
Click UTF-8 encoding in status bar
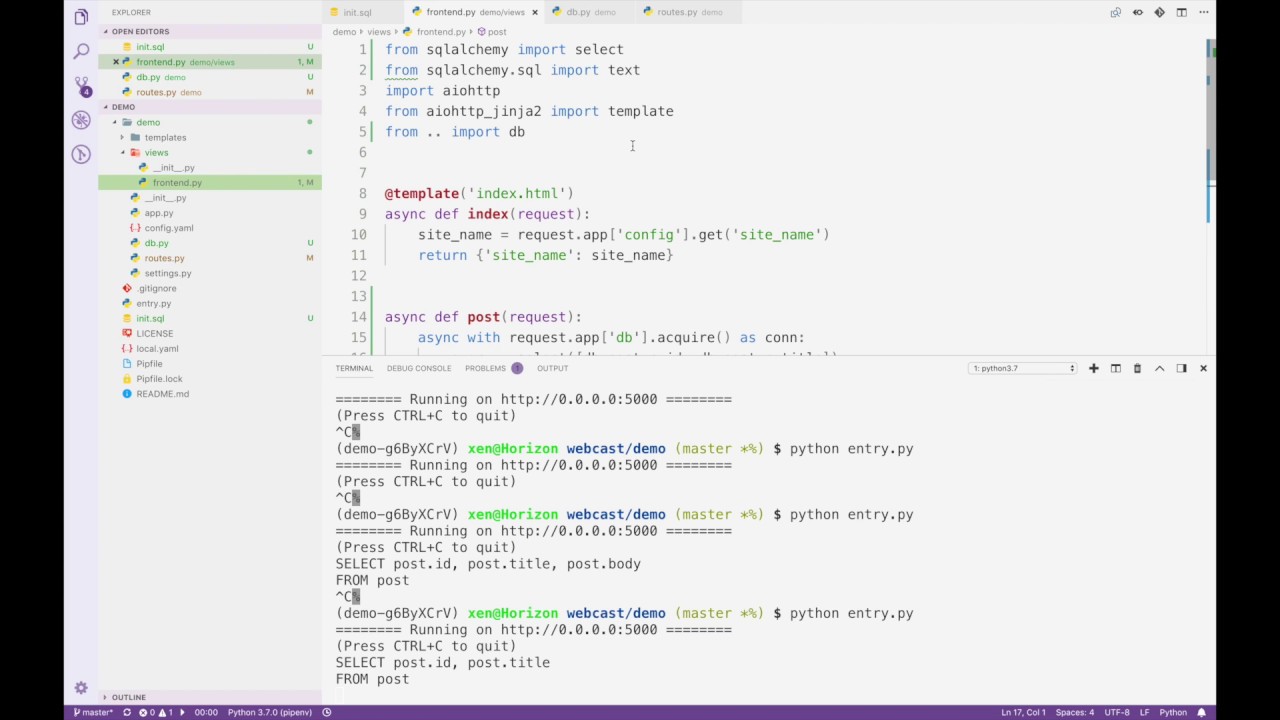click(1117, 712)
